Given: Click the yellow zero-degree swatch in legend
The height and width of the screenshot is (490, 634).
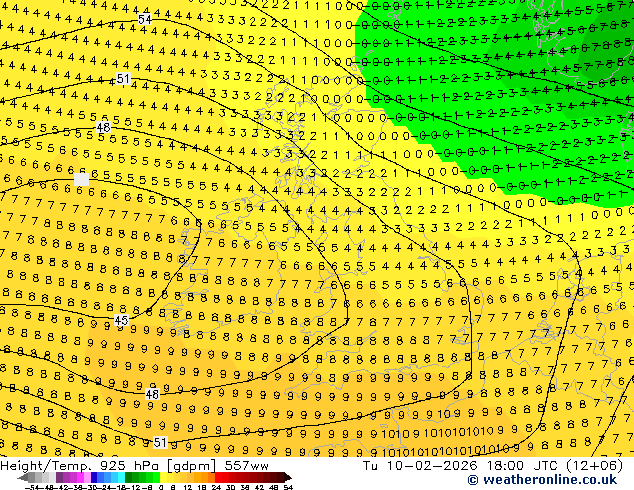Looking at the screenshot, I should [x=163, y=477].
